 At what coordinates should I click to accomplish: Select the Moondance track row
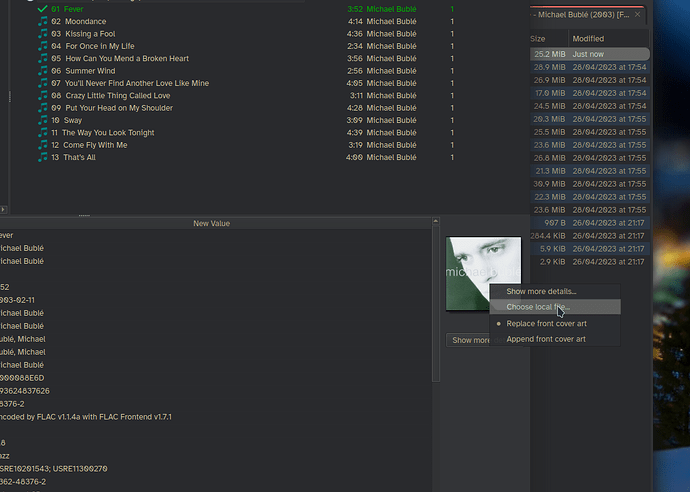coord(246,21)
